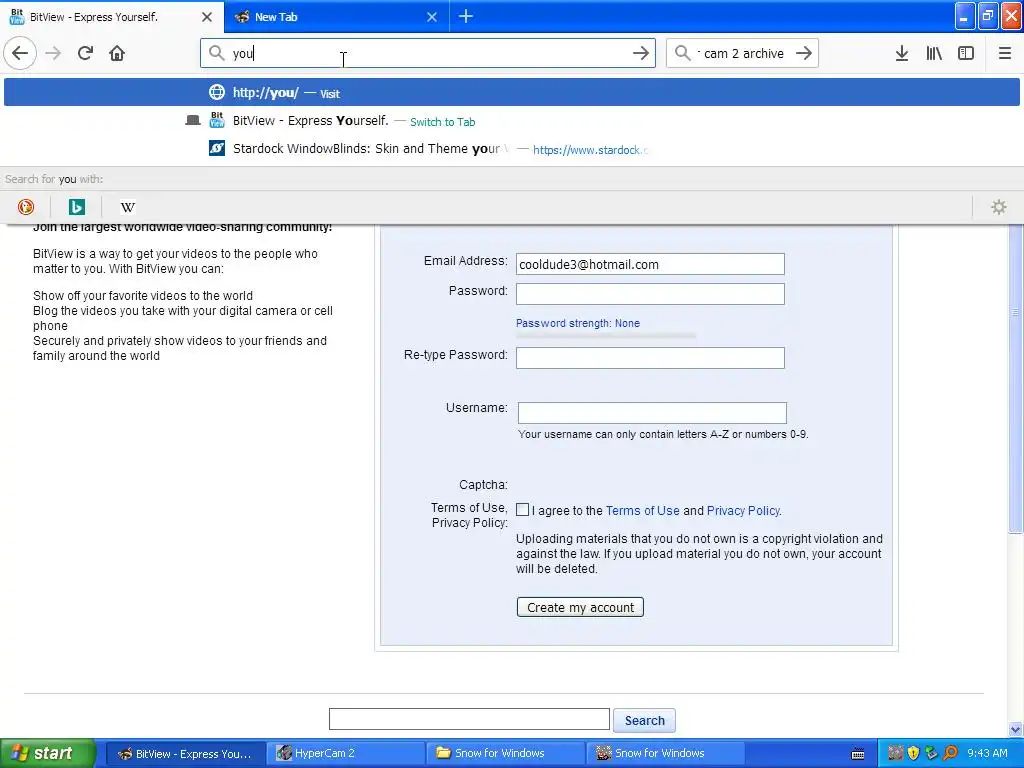Select the http://you/ Visit suggestion
The height and width of the screenshot is (768, 1024).
pyautogui.click(x=511, y=93)
